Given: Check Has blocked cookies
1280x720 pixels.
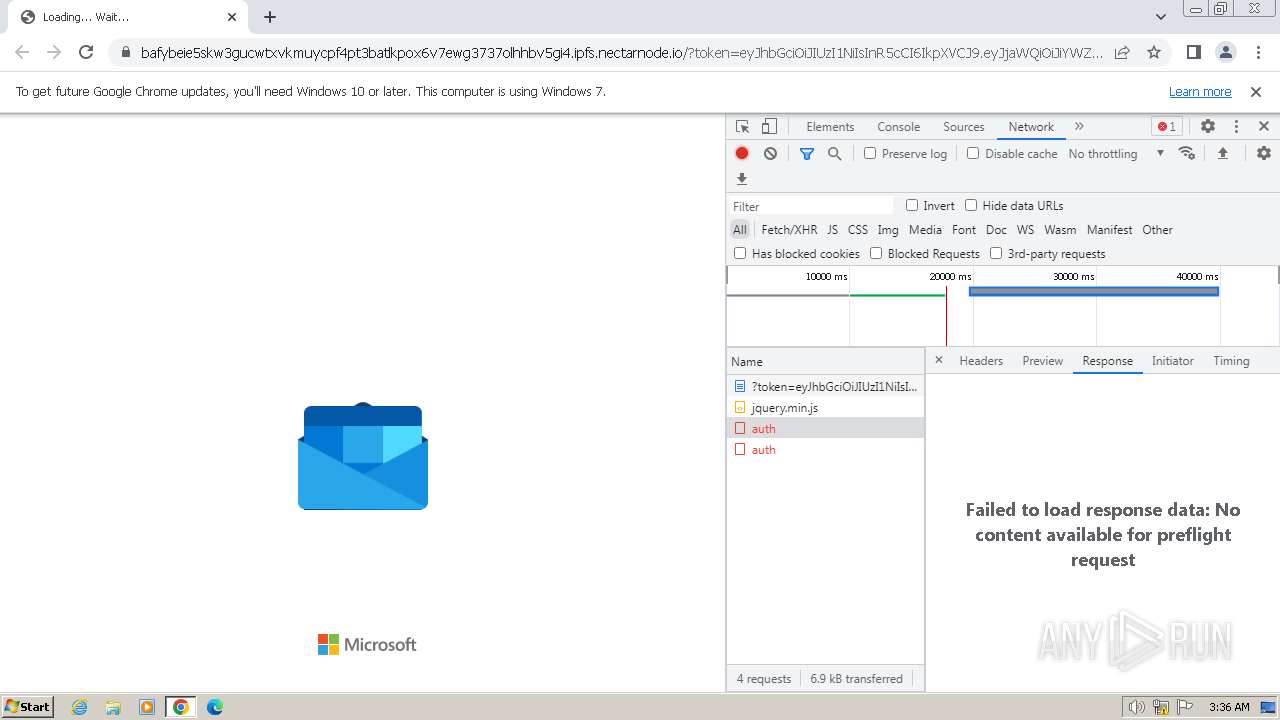Looking at the screenshot, I should (x=740, y=253).
